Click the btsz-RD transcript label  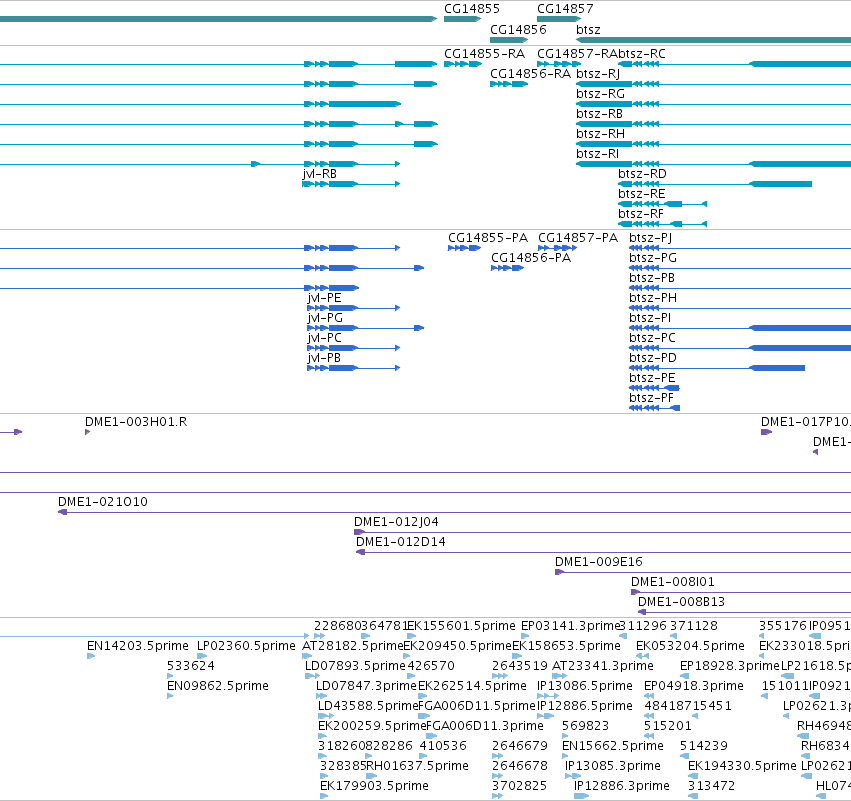point(642,174)
